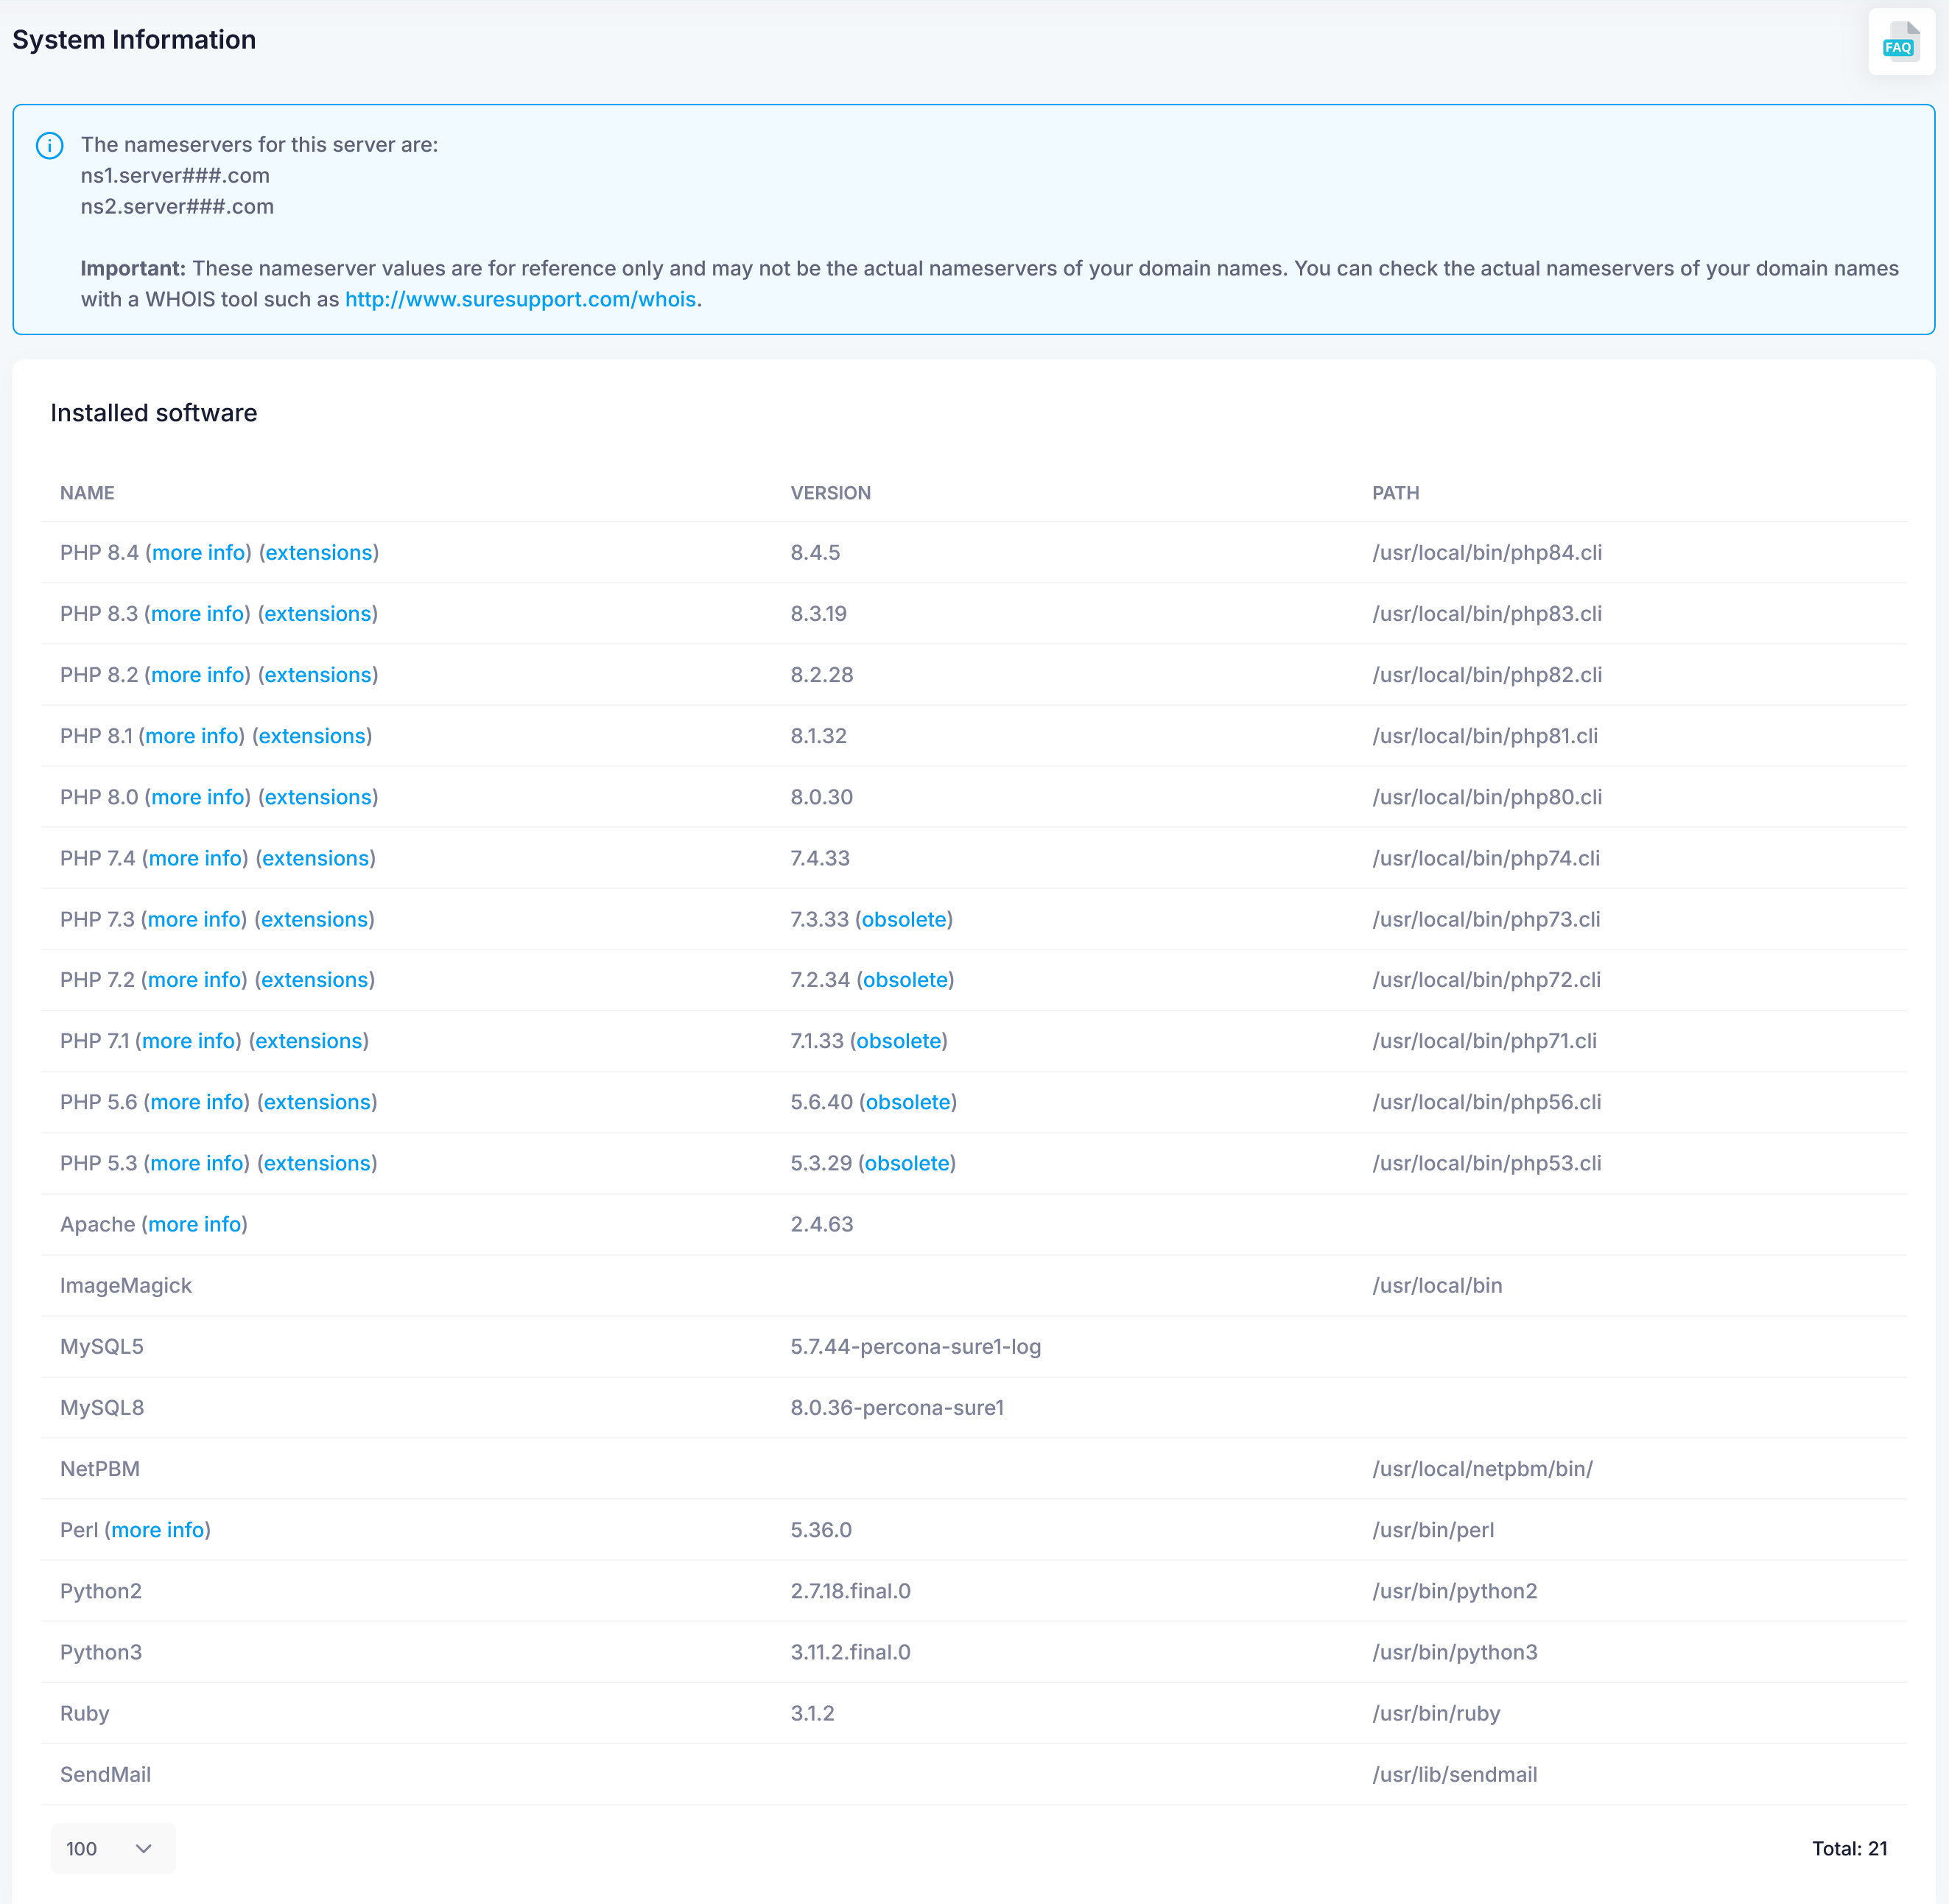Image resolution: width=1949 pixels, height=1904 pixels.
Task: Select the path /usr/local/bin/php74.cli
Action: pos(1485,857)
